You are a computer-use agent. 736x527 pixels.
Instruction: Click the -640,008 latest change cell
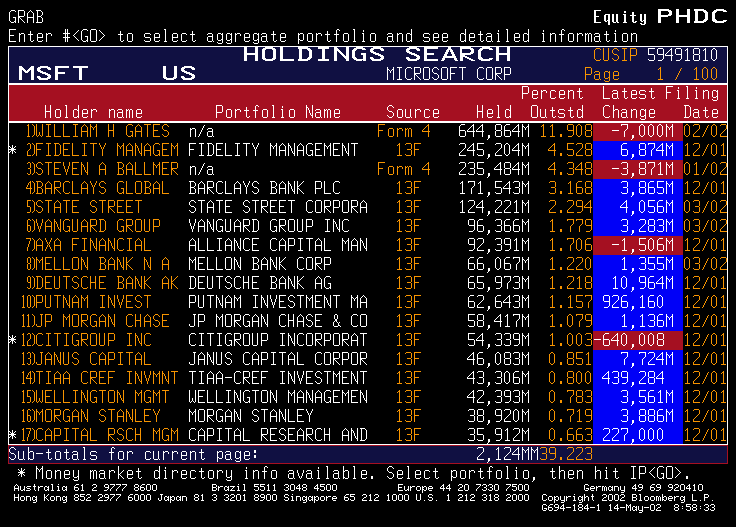point(638,340)
